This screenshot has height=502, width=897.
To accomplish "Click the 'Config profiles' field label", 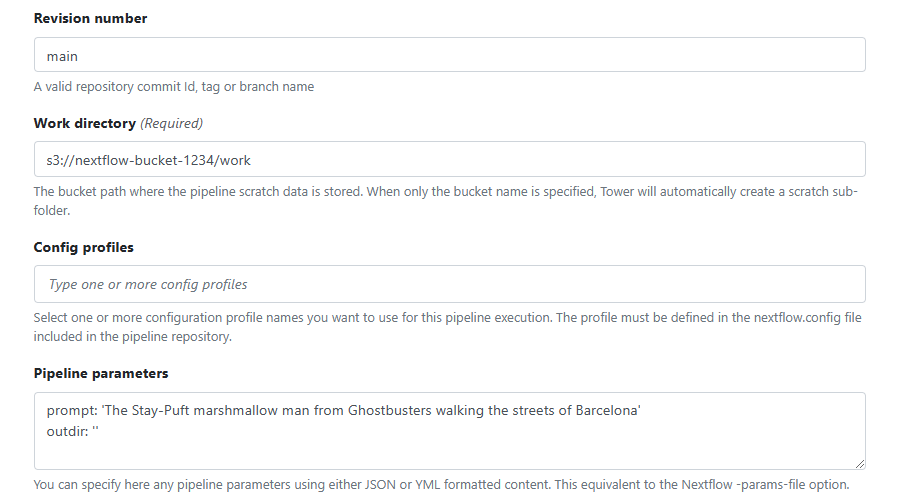I will click(x=83, y=247).
